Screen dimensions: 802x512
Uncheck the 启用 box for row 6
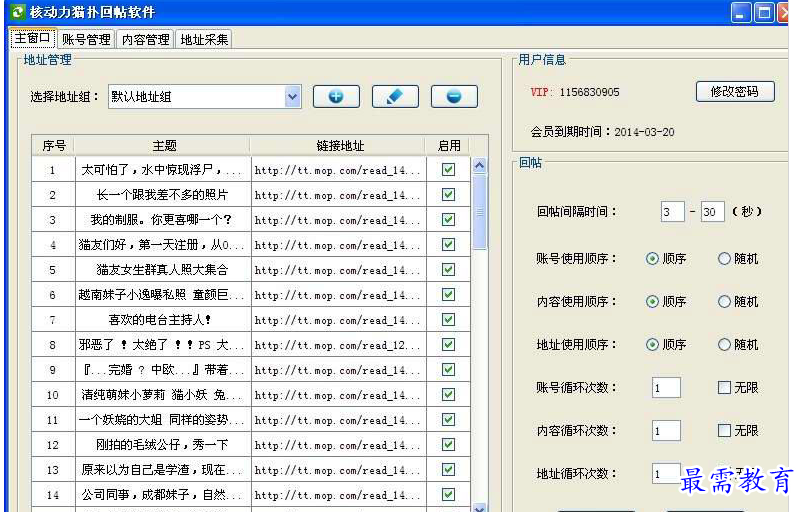(x=449, y=295)
